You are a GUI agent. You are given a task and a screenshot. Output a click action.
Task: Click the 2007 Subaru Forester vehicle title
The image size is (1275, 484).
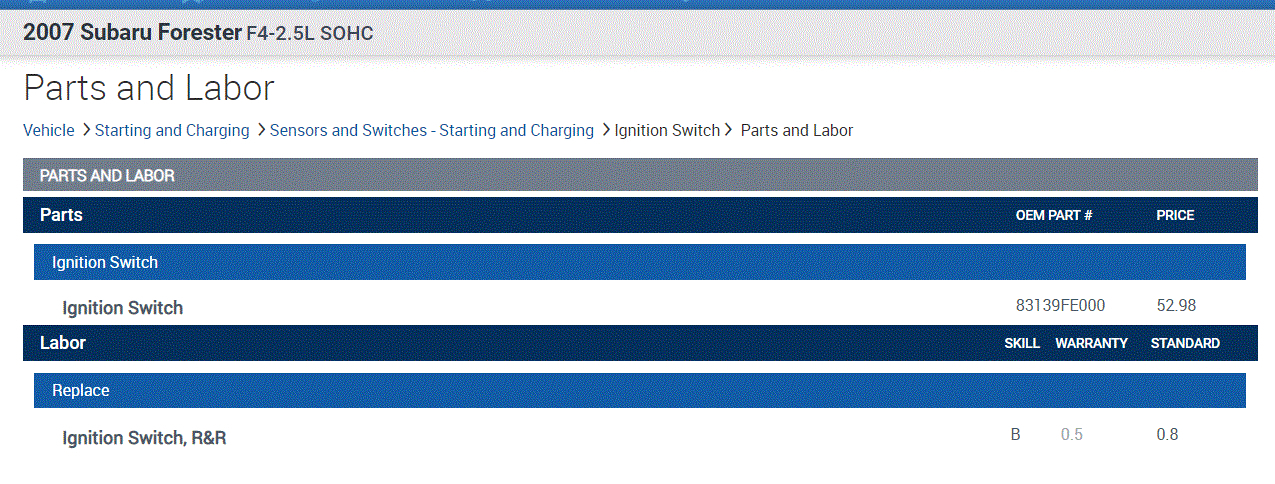(x=132, y=32)
